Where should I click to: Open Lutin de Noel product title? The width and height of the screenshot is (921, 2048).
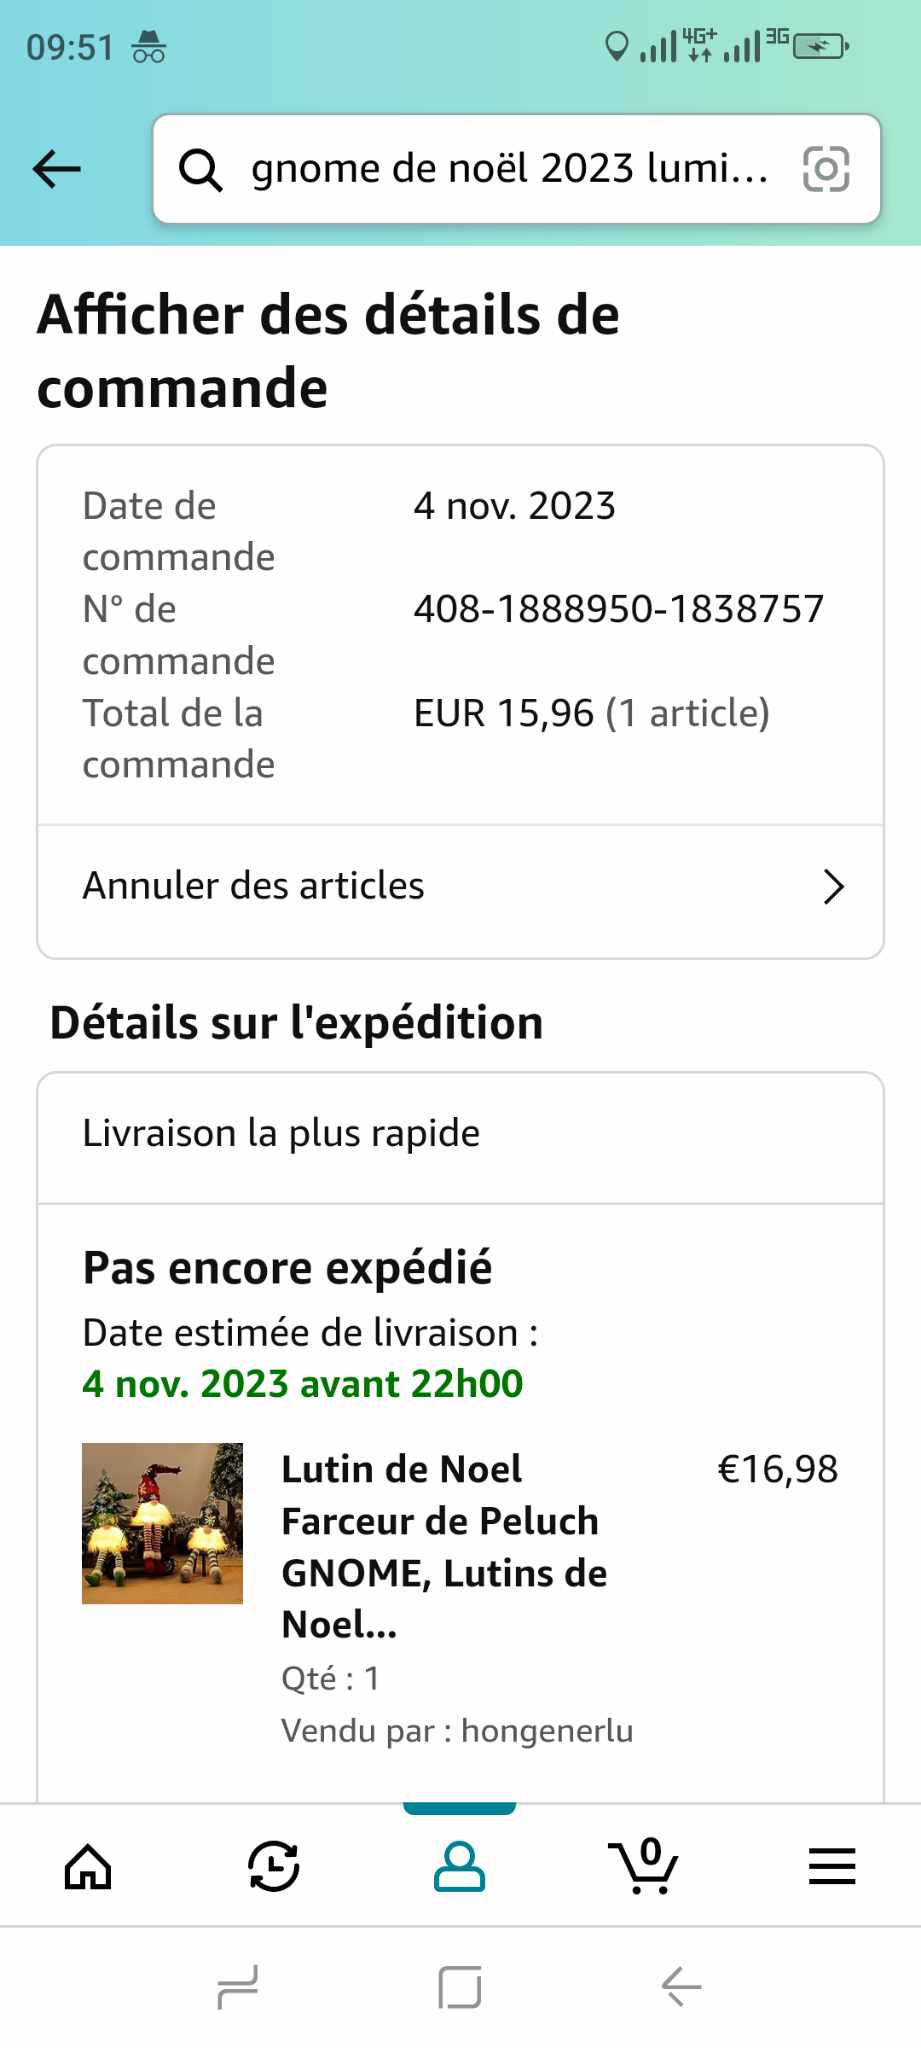click(444, 1546)
